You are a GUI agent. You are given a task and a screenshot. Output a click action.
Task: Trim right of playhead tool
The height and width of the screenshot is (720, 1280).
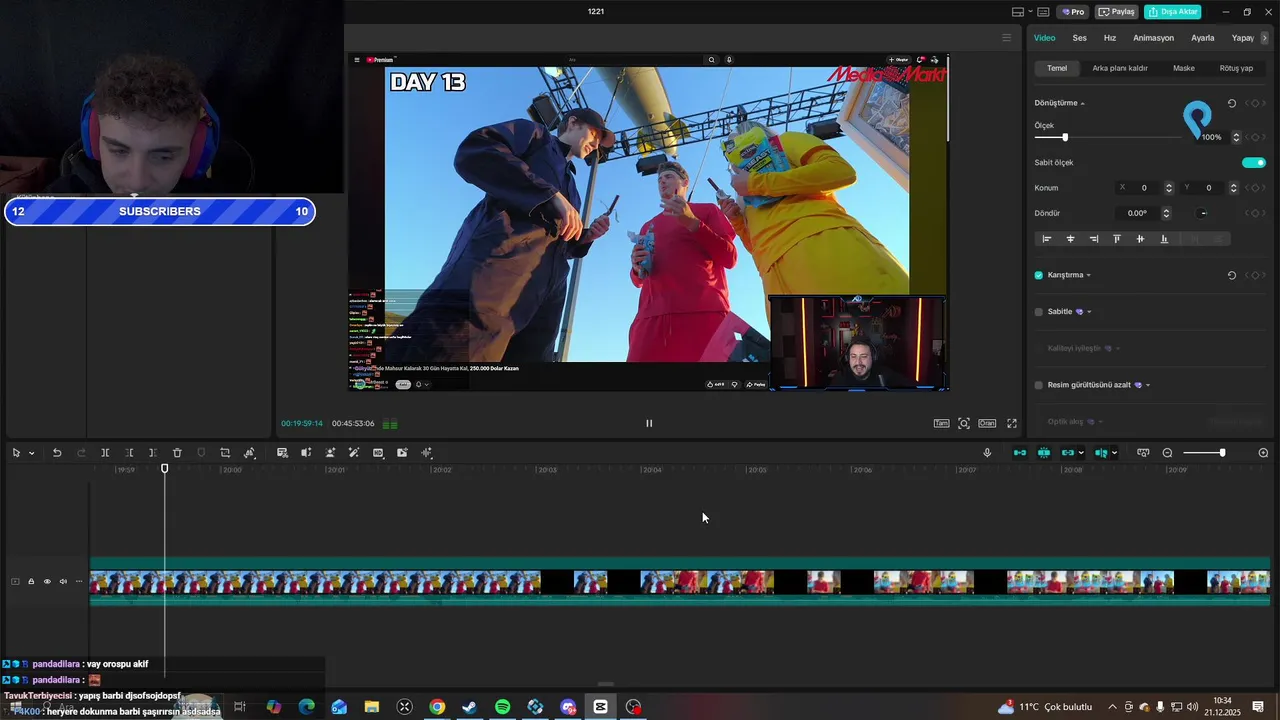(x=153, y=453)
